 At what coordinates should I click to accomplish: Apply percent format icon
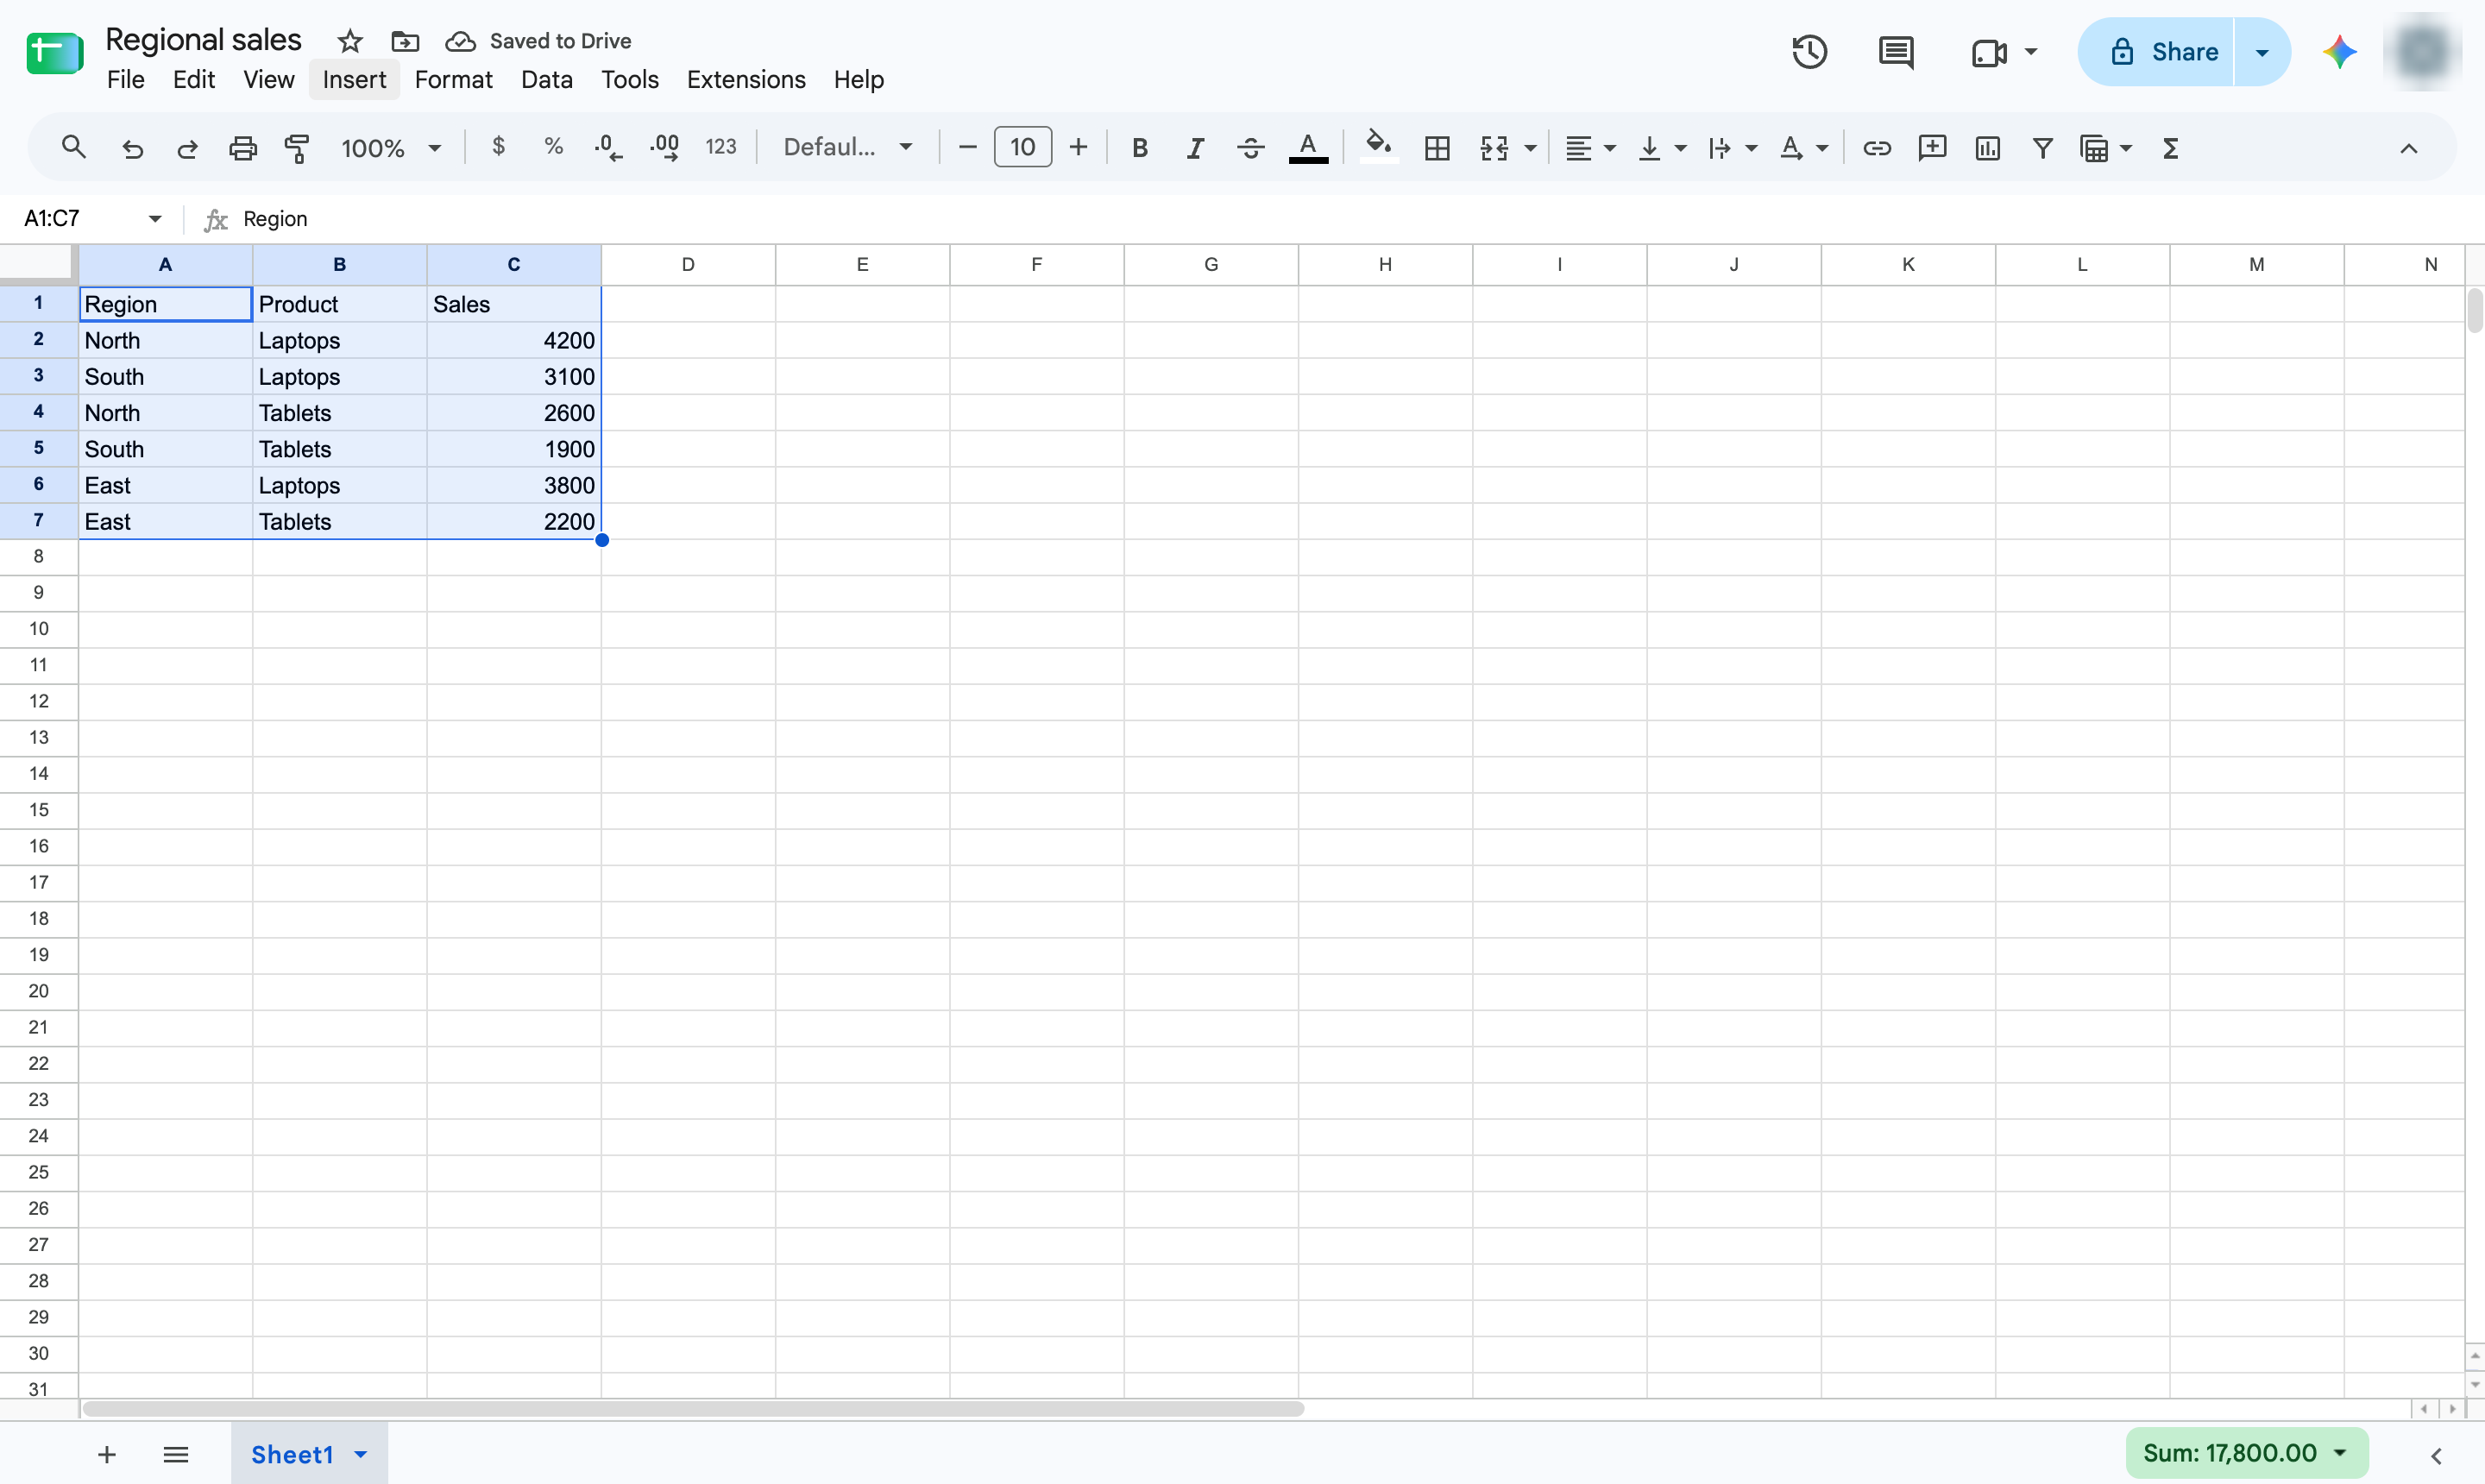[553, 147]
